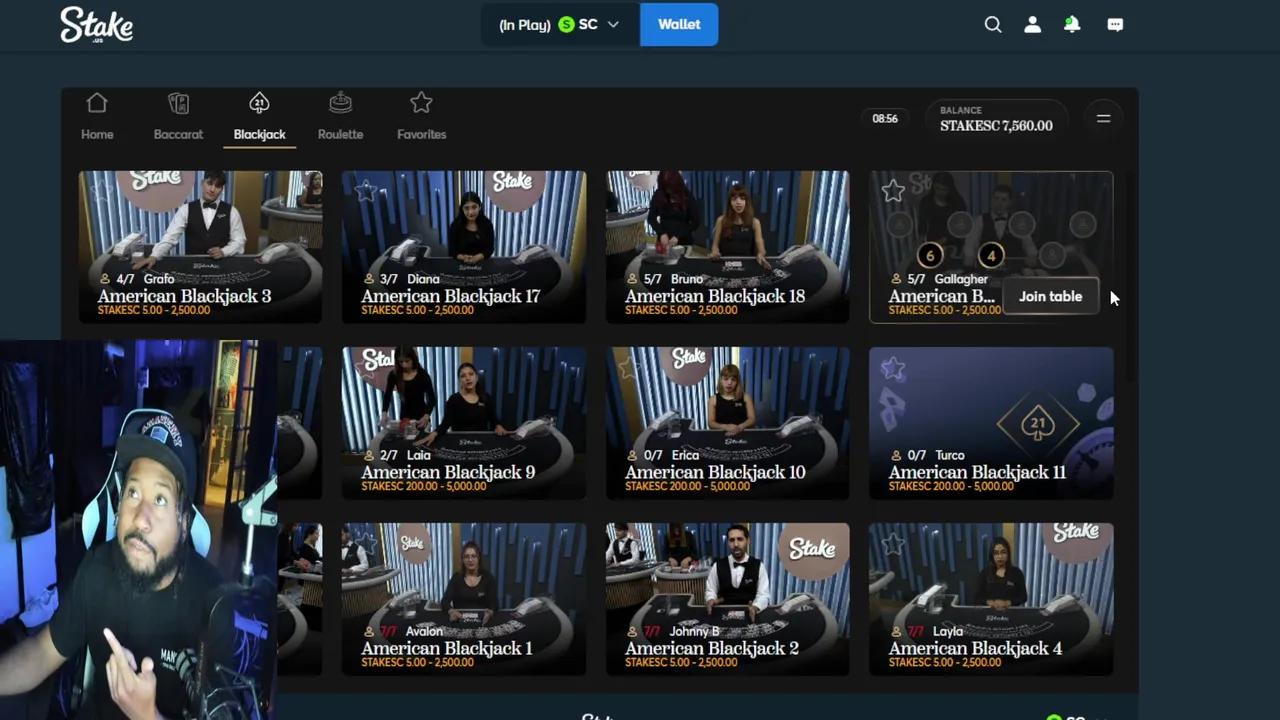Click the Baccarat cards icon
The height and width of the screenshot is (720, 1280).
coord(178,103)
